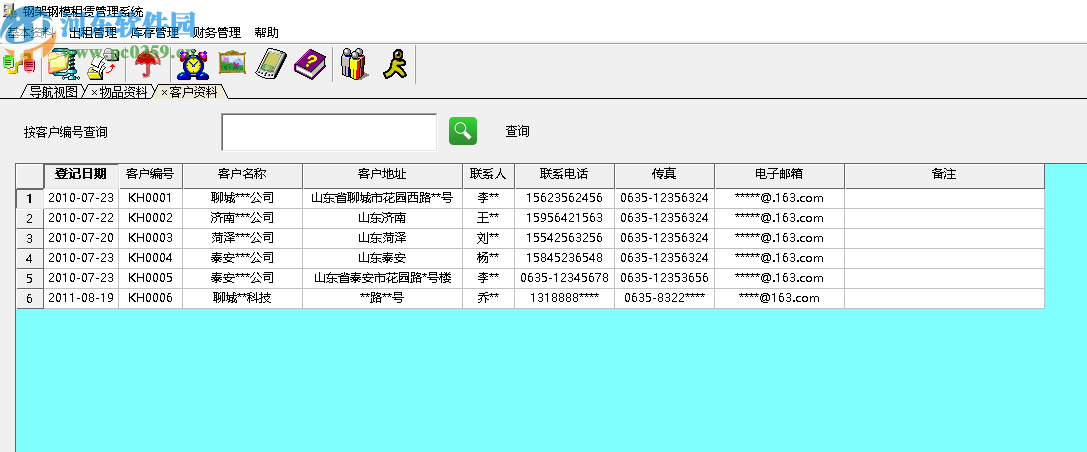
Task: Open the 库存管理 menu
Action: point(155,33)
